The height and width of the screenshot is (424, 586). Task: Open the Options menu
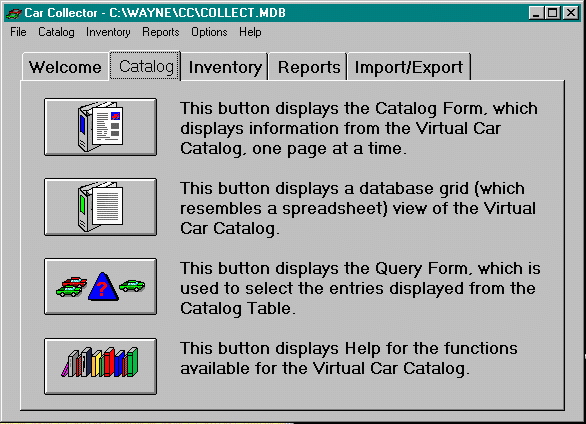coord(209,32)
